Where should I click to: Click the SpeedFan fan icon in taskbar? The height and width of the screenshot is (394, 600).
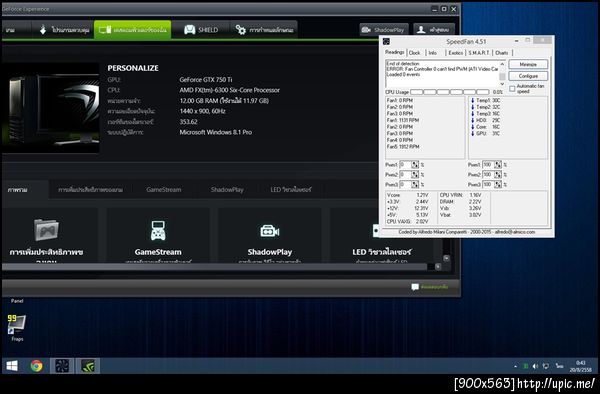pos(62,366)
